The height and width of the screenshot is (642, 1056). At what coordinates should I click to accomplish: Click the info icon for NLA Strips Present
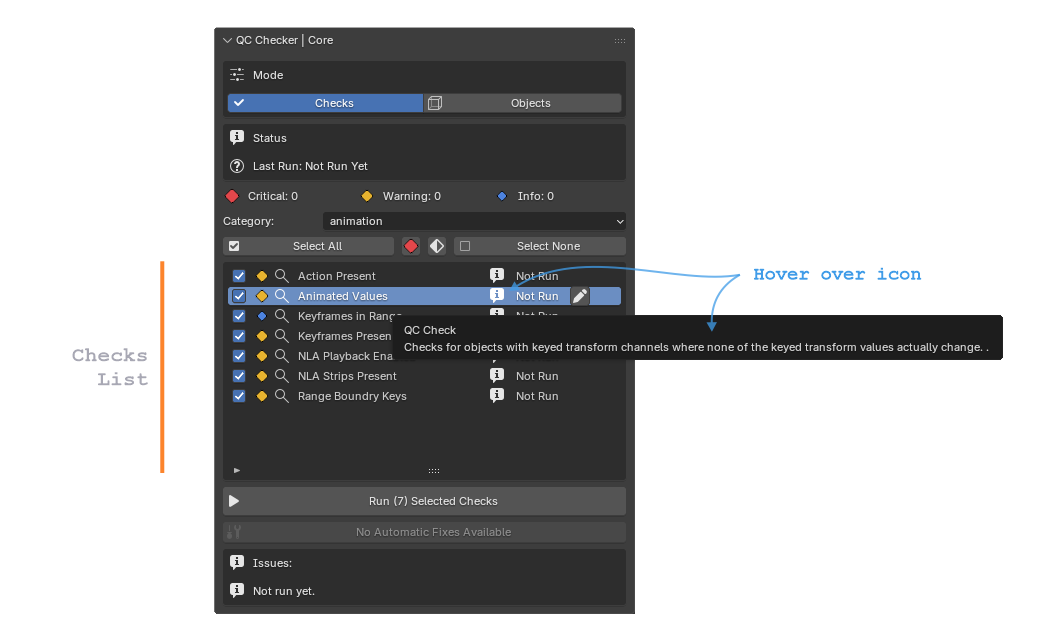coord(496,375)
